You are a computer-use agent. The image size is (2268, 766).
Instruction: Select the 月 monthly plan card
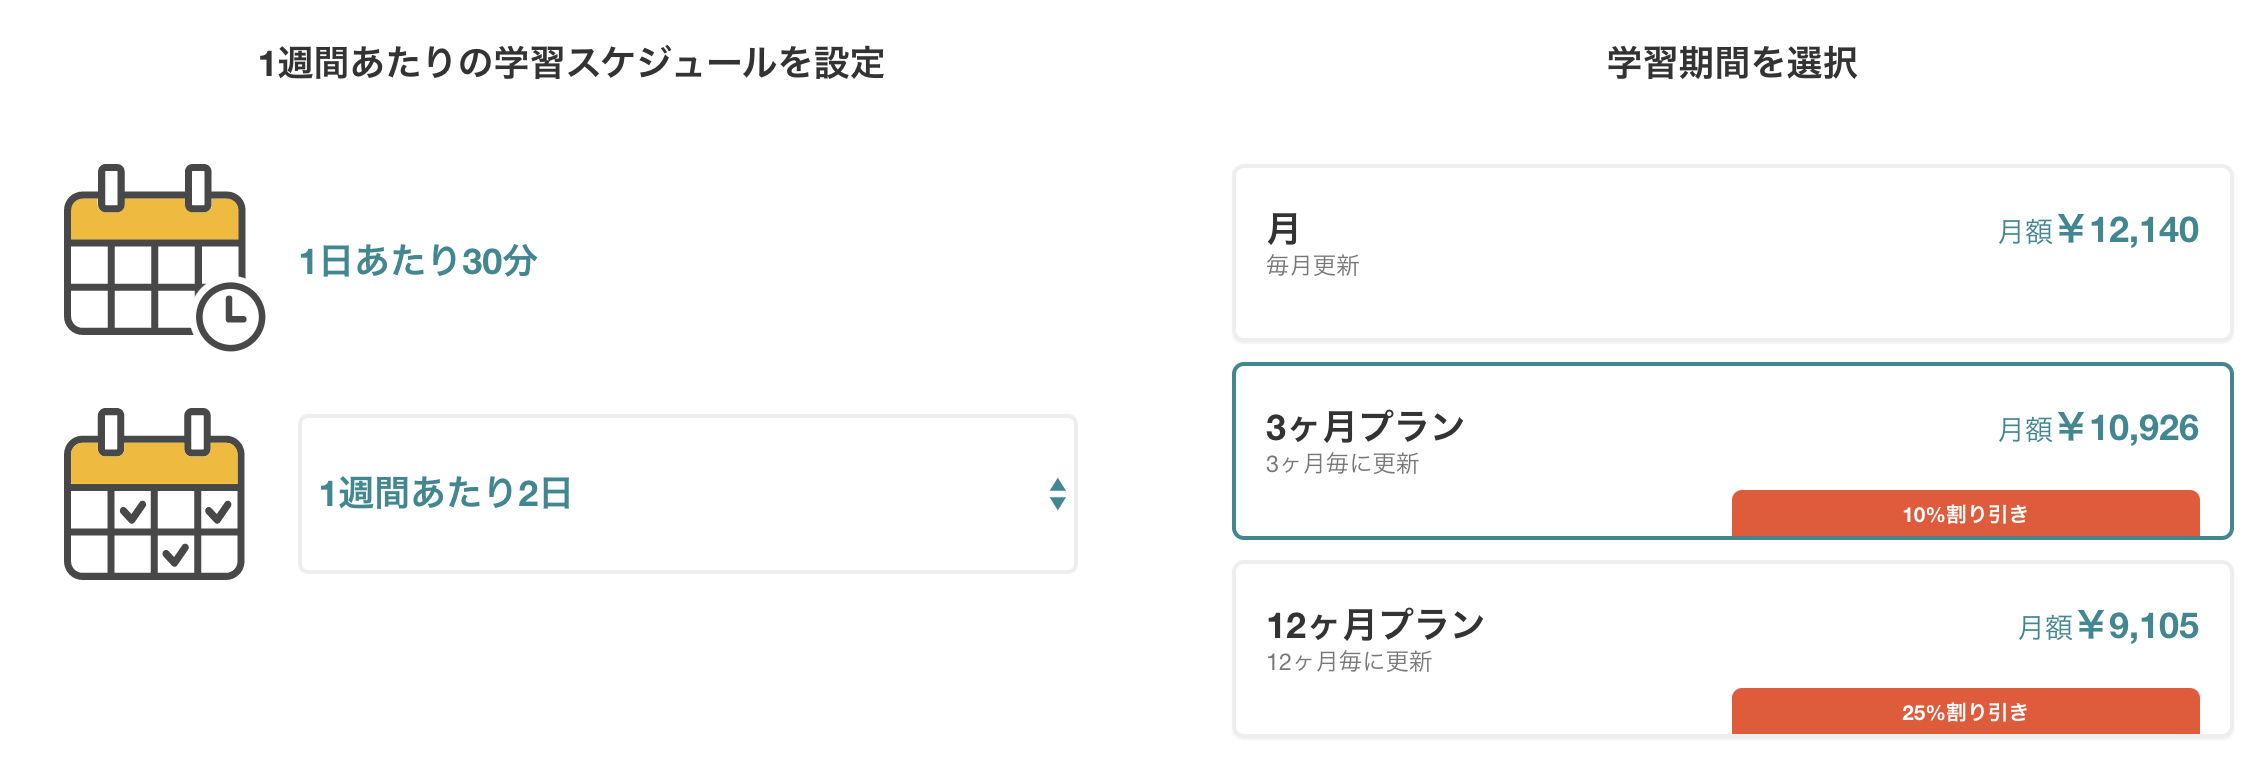(1732, 253)
